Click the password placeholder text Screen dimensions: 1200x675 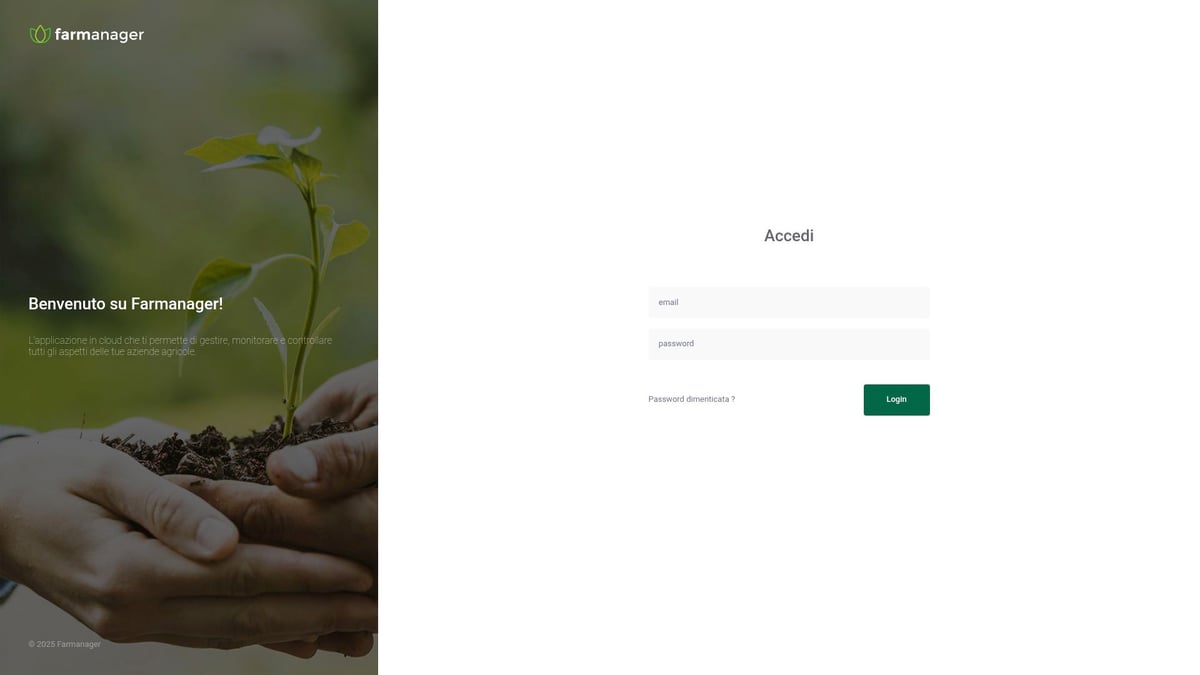pos(676,344)
